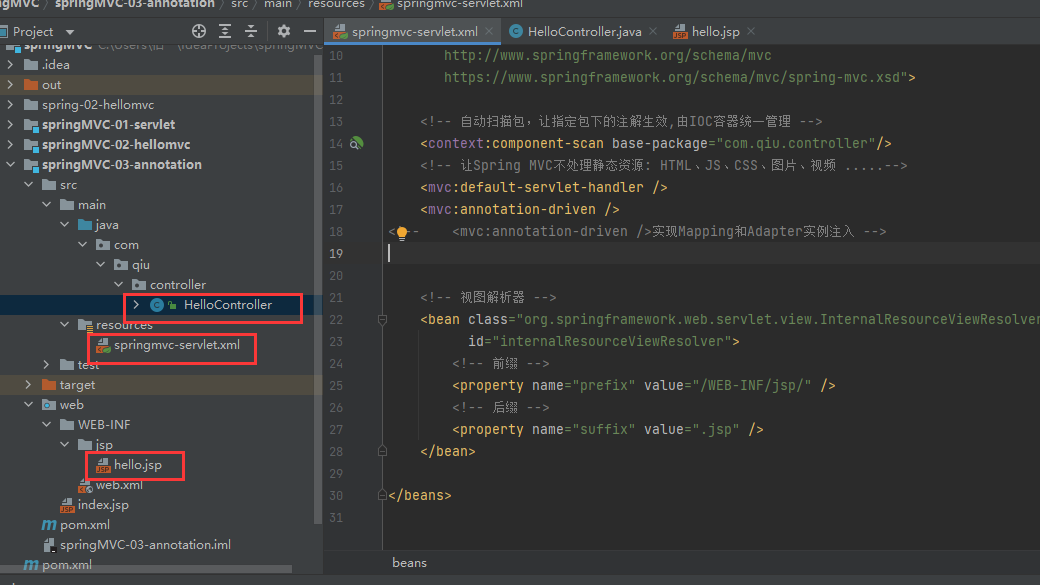Click the main breadcrumb in navigation bar

click(277, 4)
